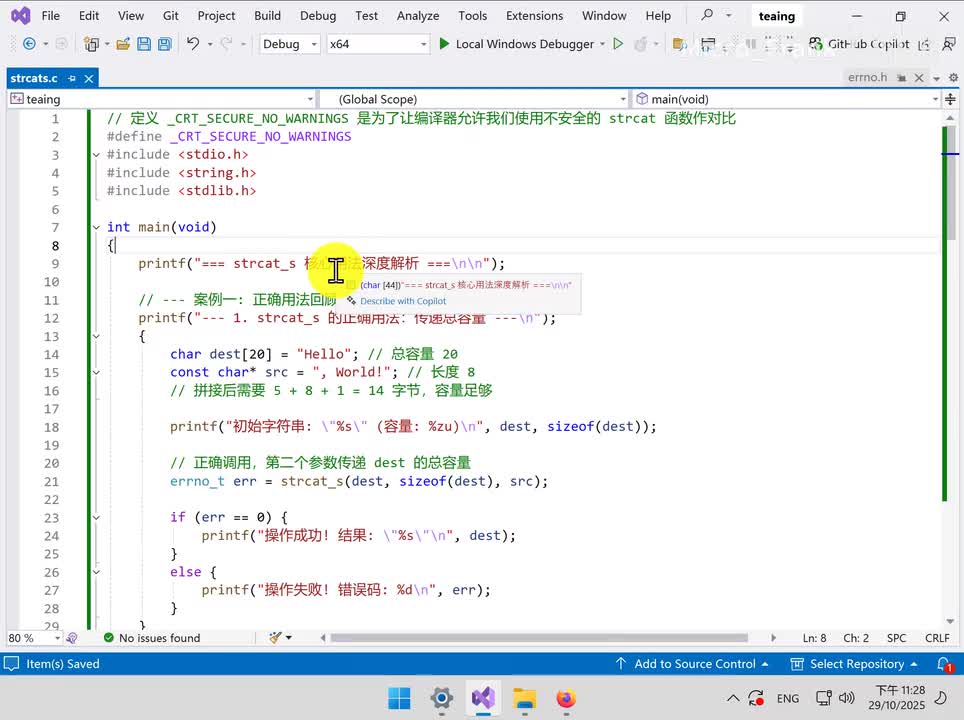The height and width of the screenshot is (720, 964).
Task: Click the Send Feedback person icon
Action: click(x=949, y=44)
